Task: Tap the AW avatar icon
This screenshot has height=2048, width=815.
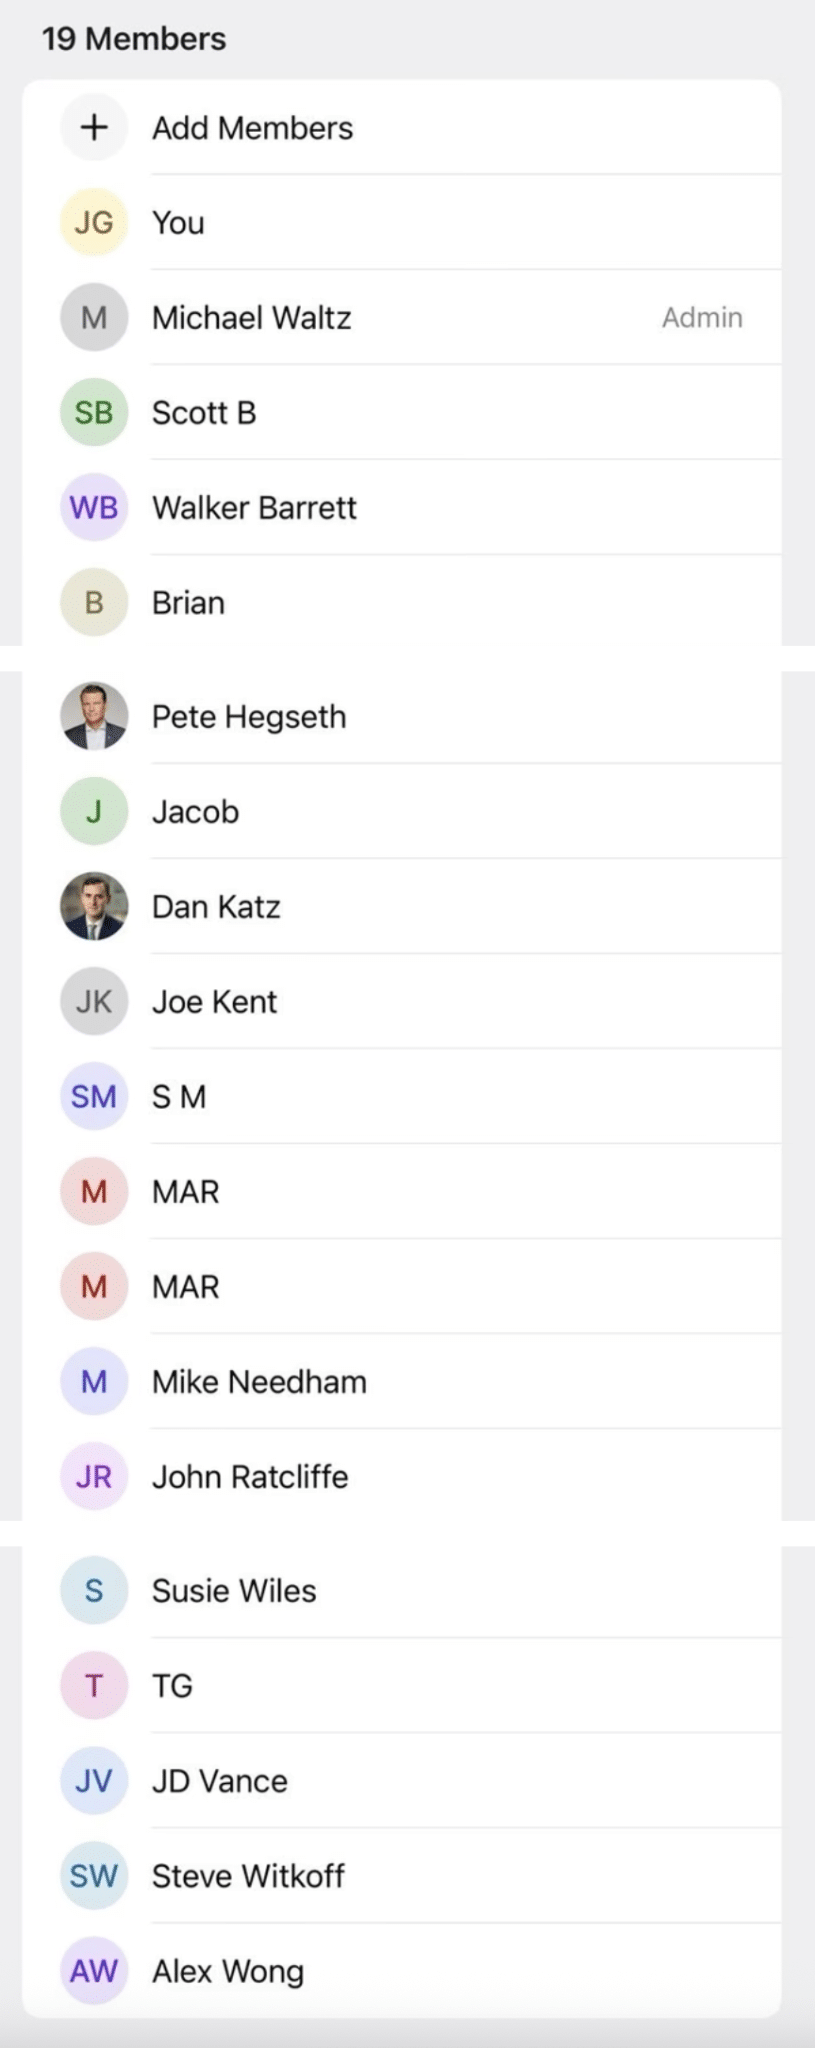Action: point(94,1971)
